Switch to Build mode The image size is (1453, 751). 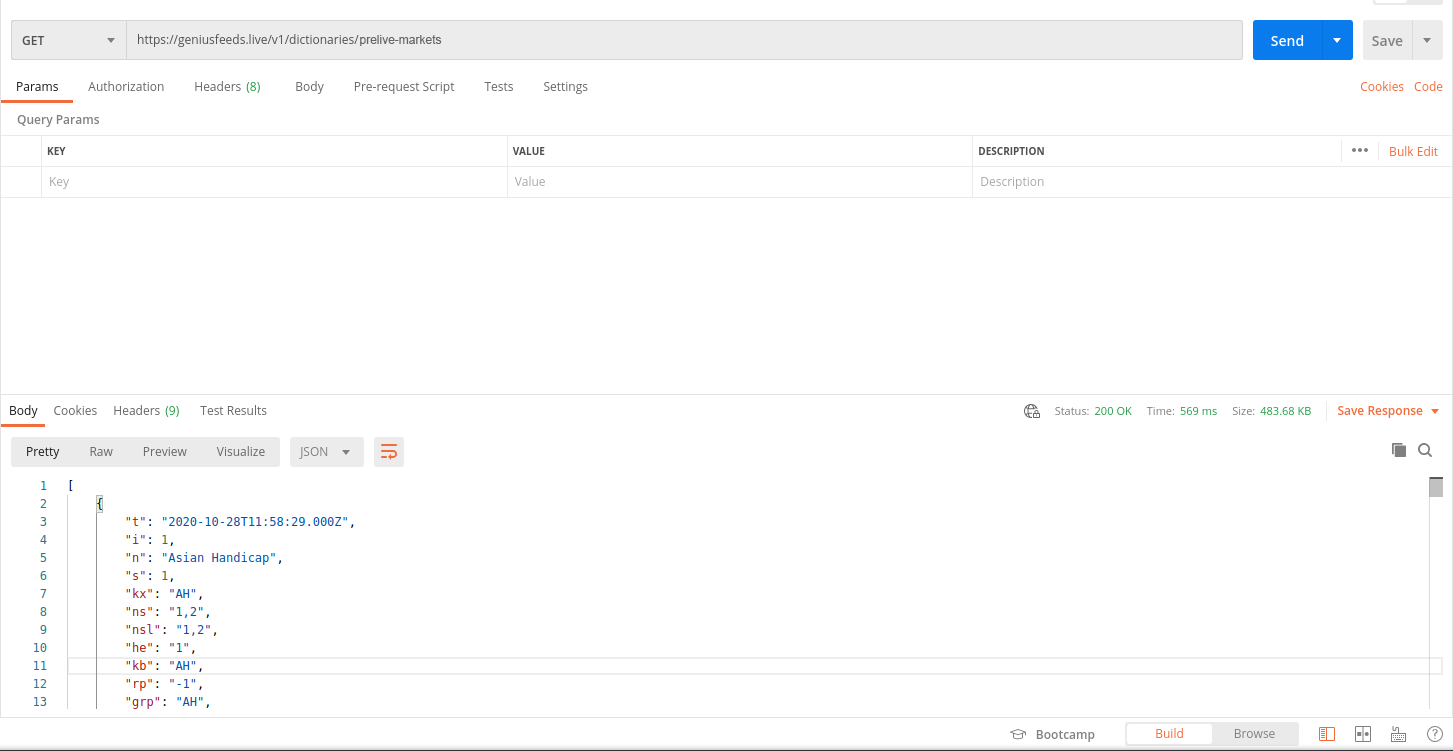click(1168, 733)
